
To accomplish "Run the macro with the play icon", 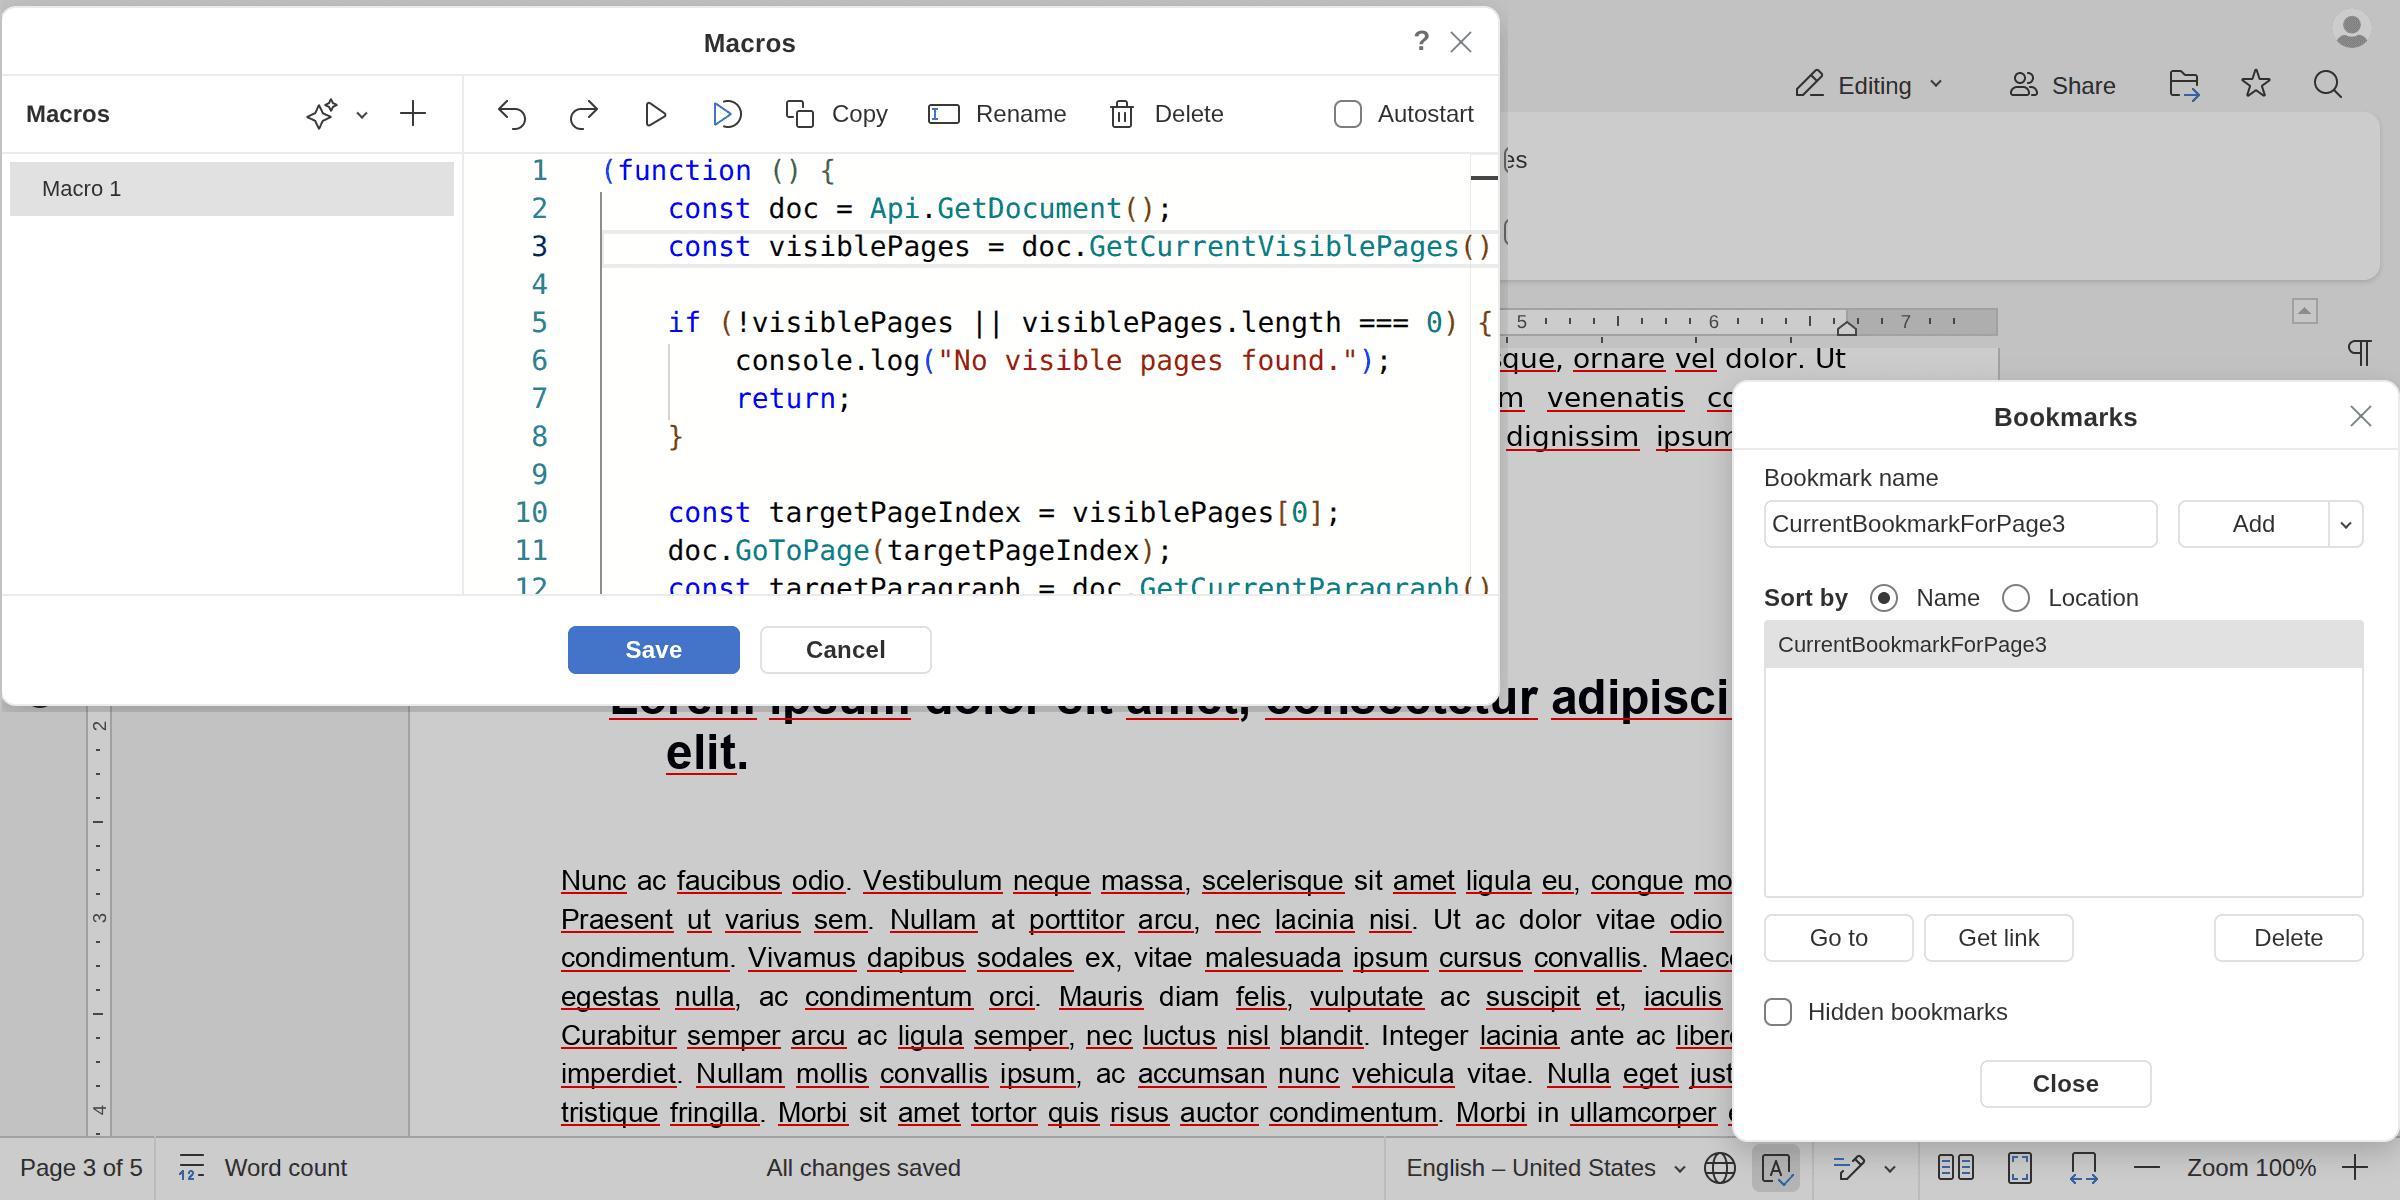I will click(655, 114).
